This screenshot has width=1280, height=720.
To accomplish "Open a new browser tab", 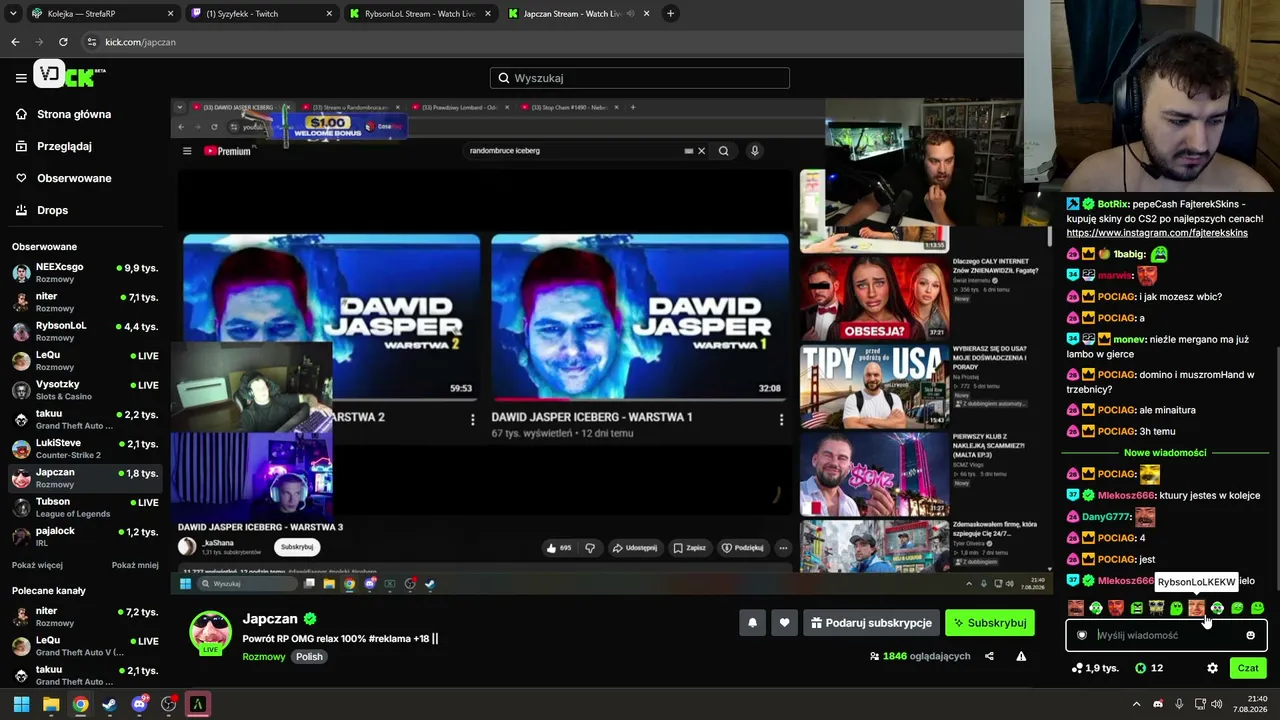I will tap(670, 14).
